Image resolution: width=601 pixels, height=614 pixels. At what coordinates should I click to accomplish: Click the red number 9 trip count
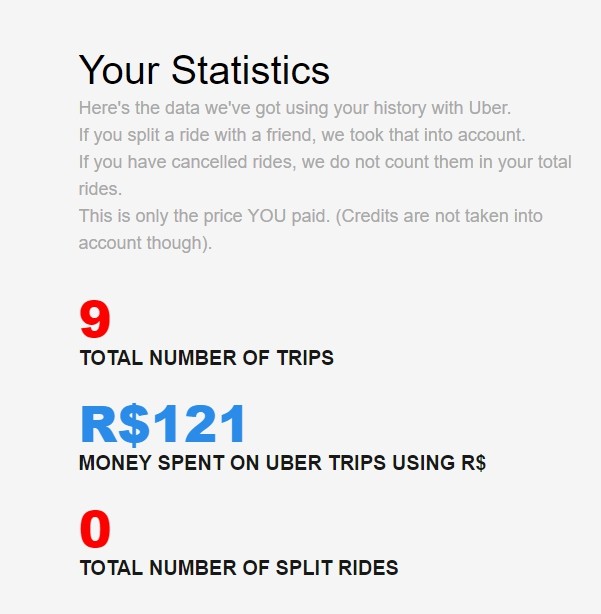[95, 320]
